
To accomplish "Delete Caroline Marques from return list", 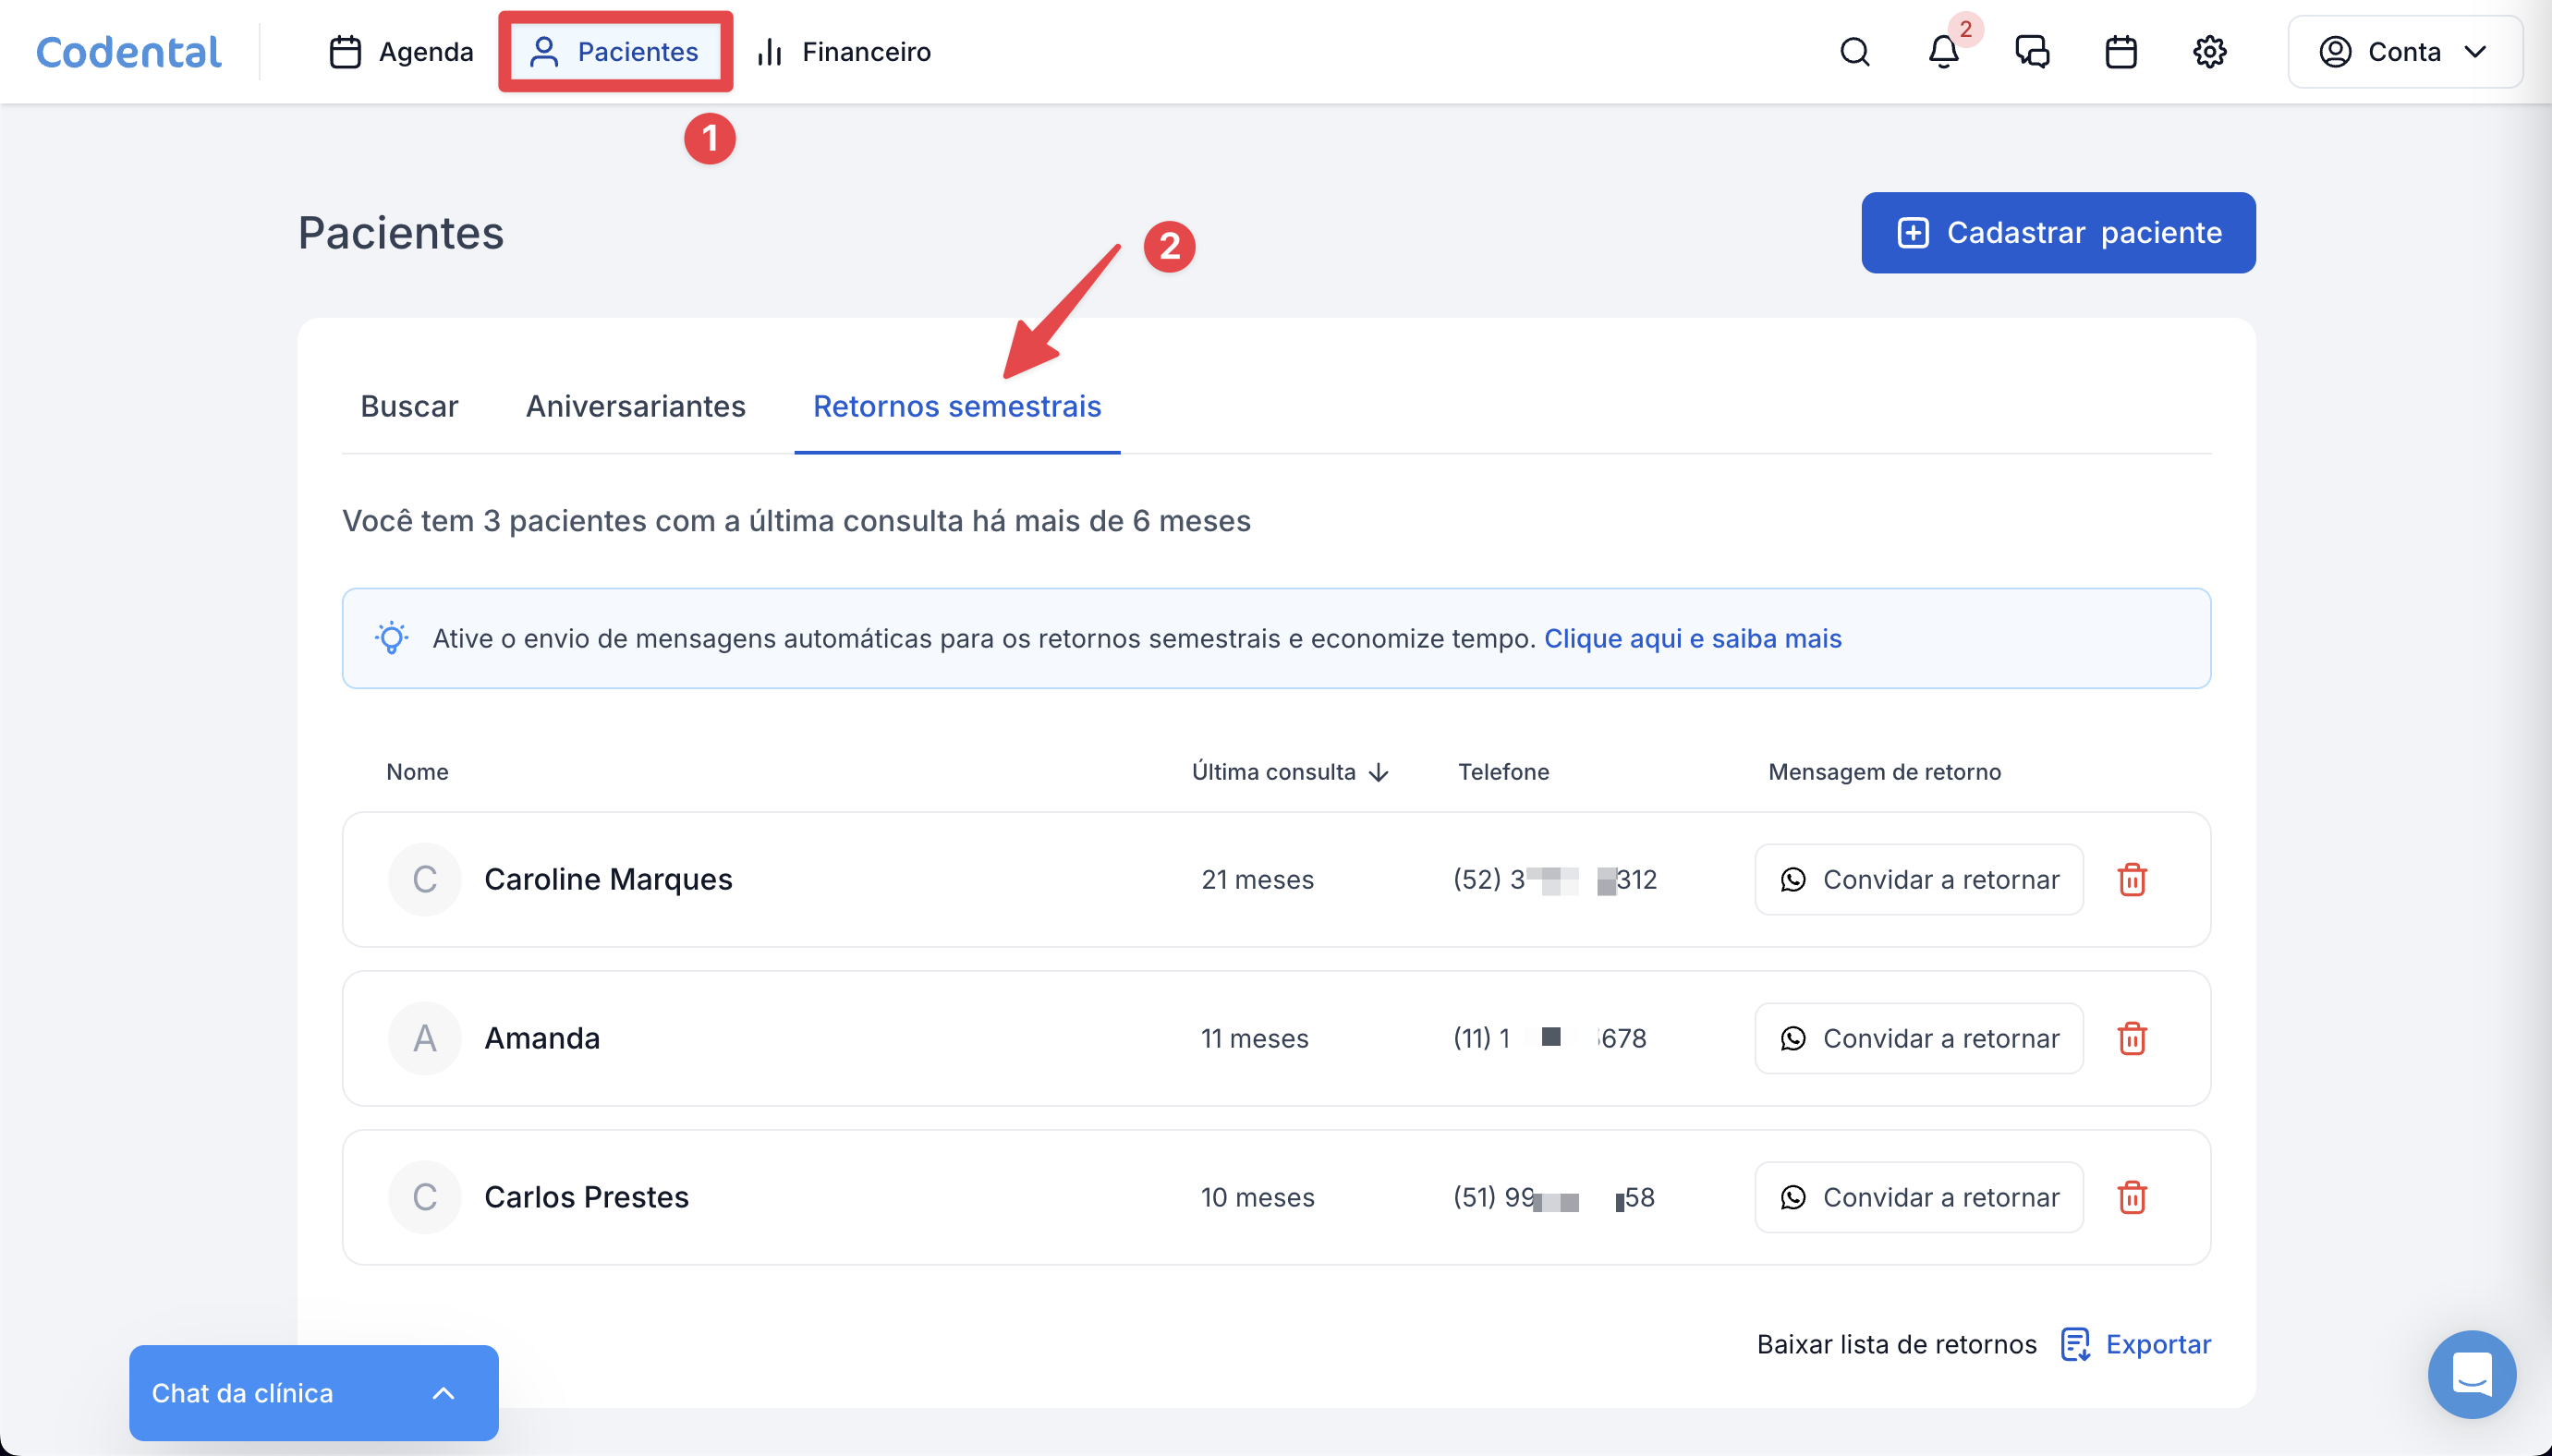I will (x=2131, y=880).
